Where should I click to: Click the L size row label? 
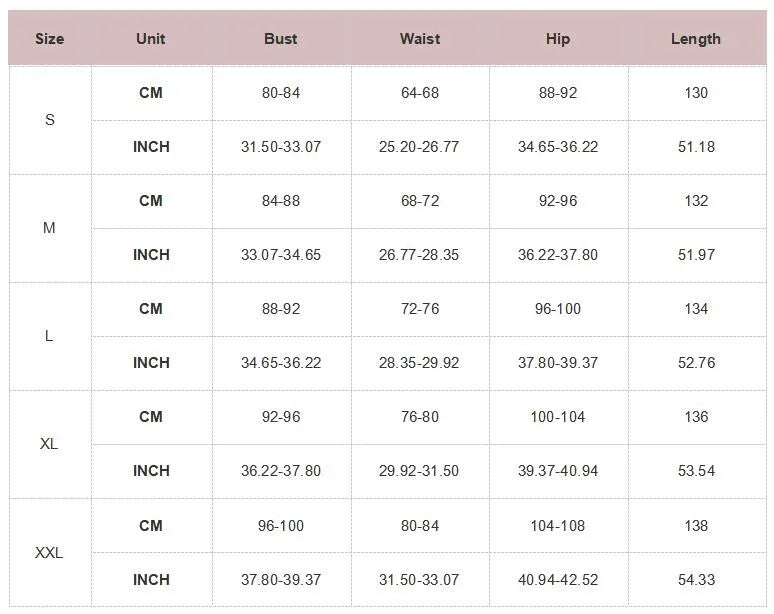pos(49,336)
